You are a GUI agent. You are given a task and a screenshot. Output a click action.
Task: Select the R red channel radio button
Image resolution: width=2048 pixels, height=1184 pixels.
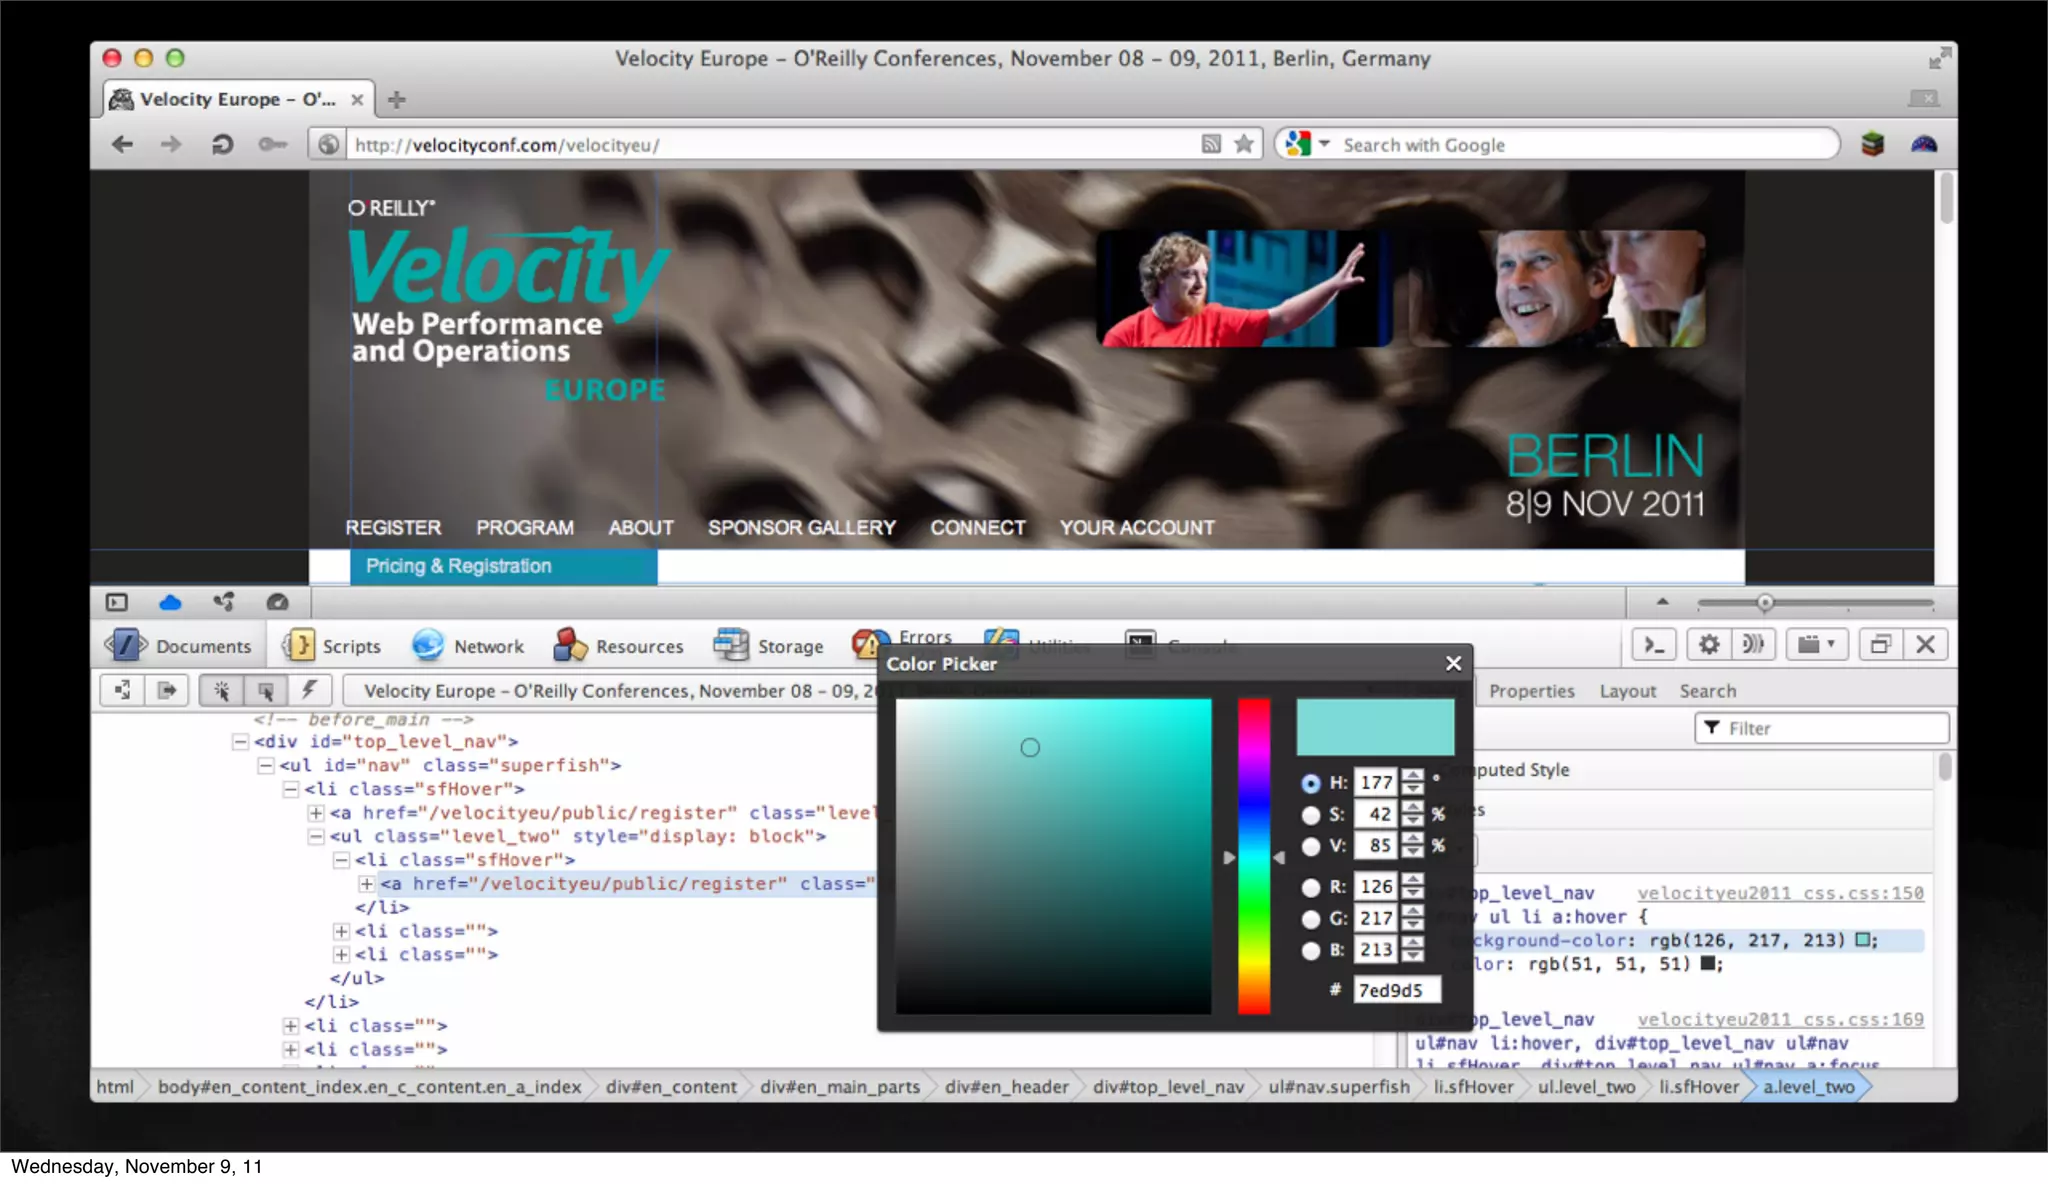tap(1310, 887)
